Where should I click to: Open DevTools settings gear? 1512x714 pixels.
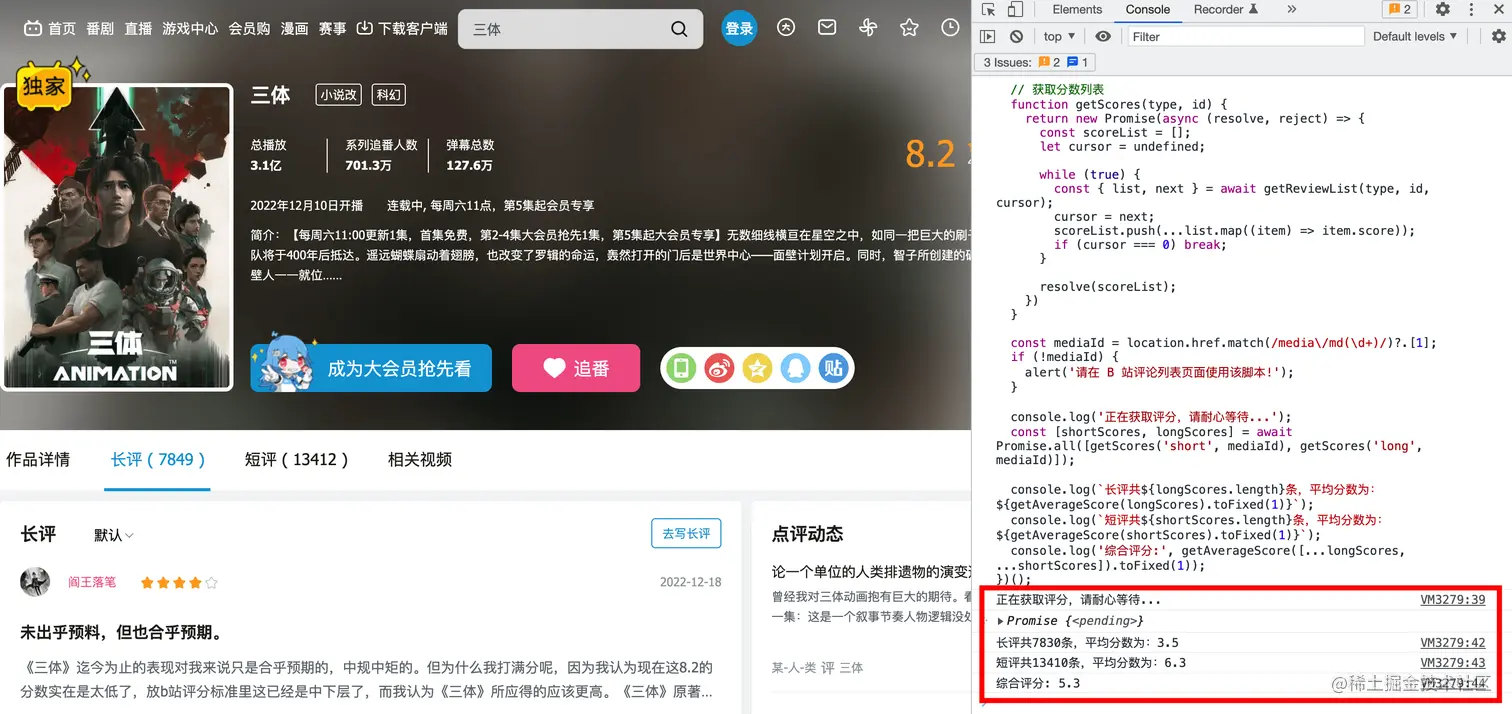click(x=1443, y=9)
